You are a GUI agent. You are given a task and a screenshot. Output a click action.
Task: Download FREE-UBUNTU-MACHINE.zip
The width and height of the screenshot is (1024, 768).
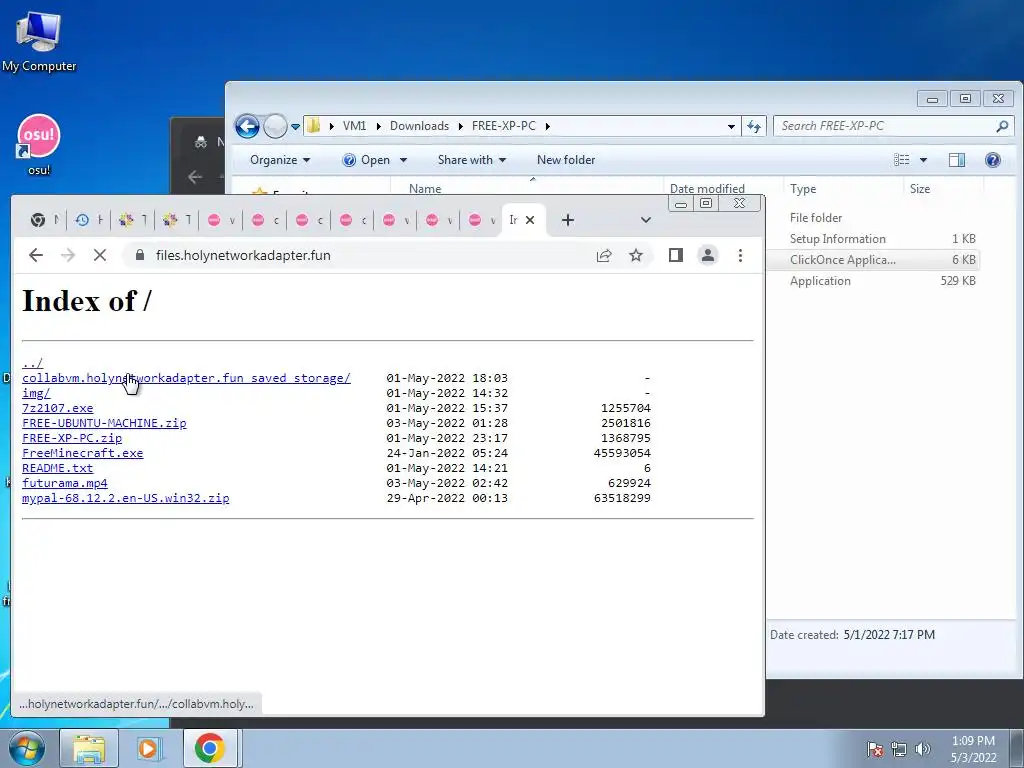pyautogui.click(x=104, y=423)
